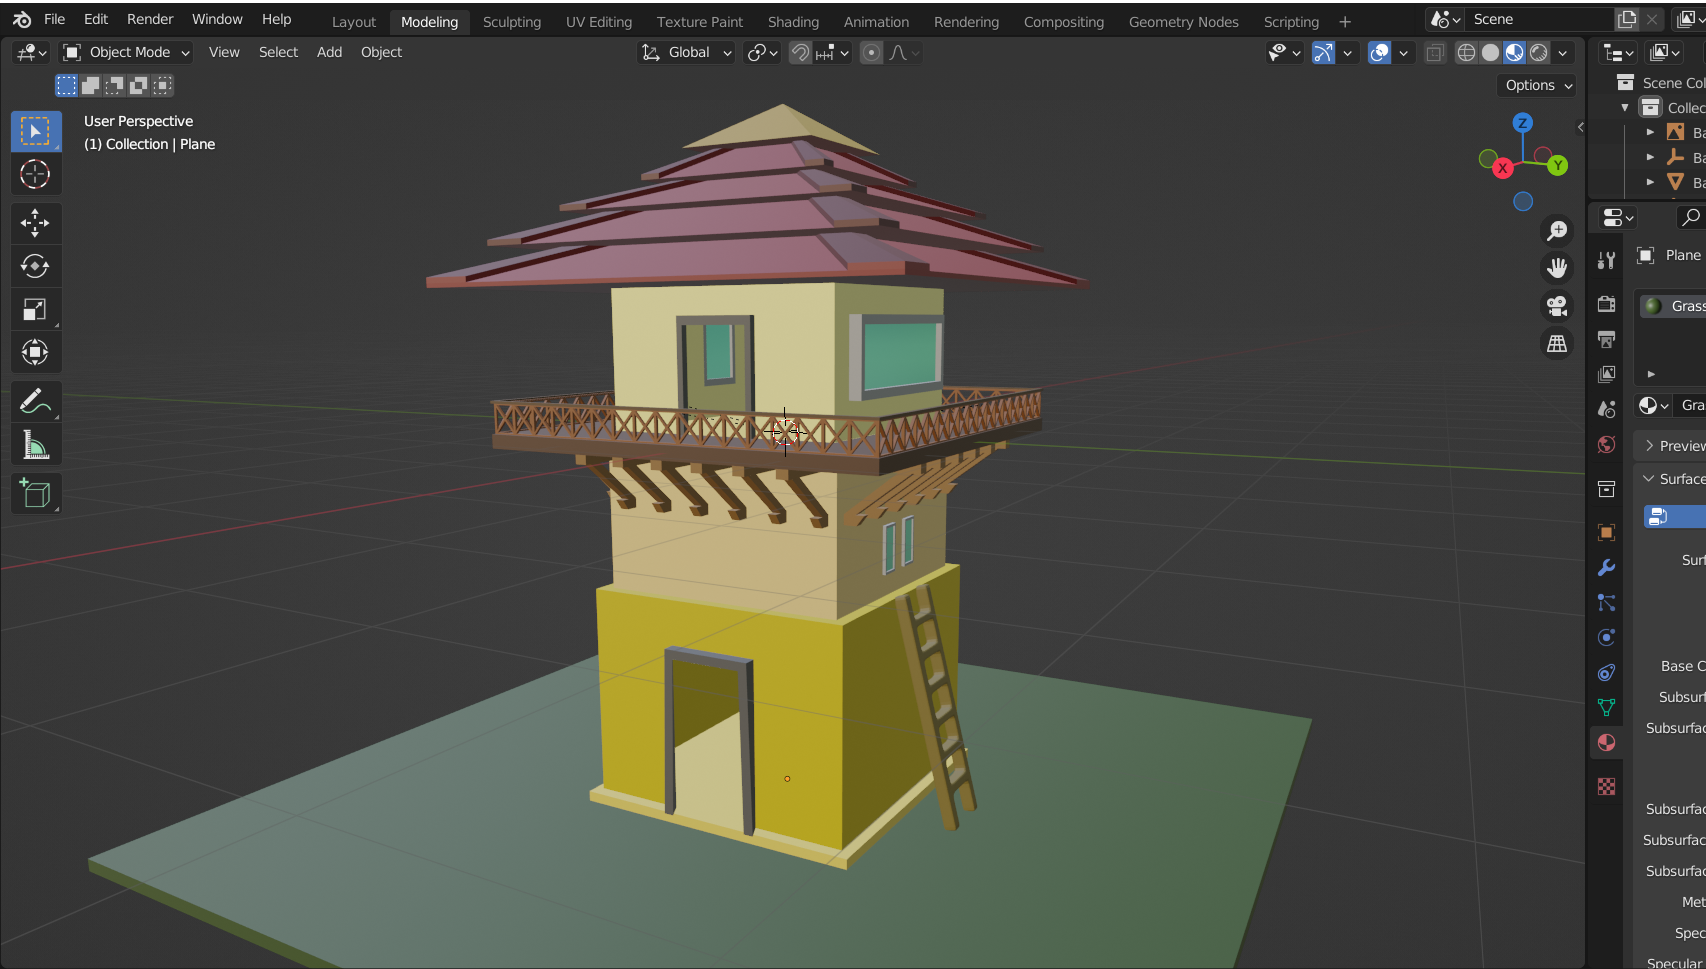The width and height of the screenshot is (1706, 969).
Task: Toggle the Show Overlays button
Action: pyautogui.click(x=1379, y=53)
